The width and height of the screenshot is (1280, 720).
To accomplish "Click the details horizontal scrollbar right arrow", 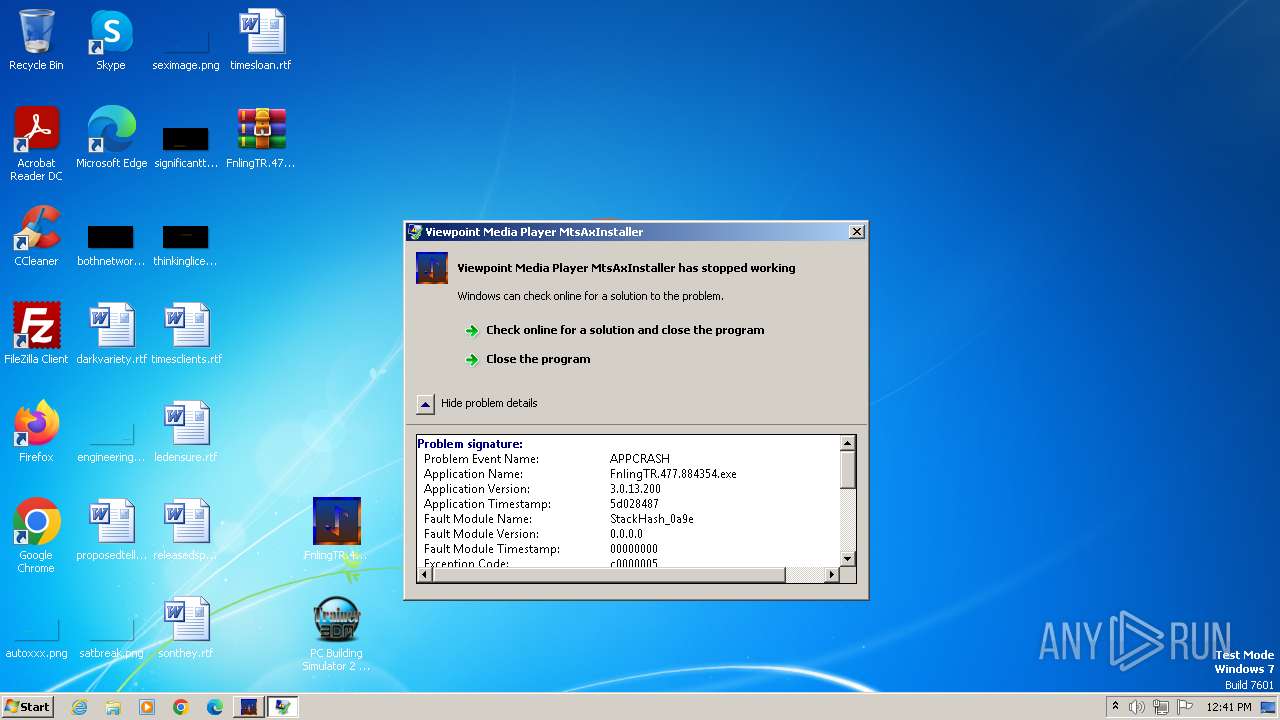I will pos(832,574).
